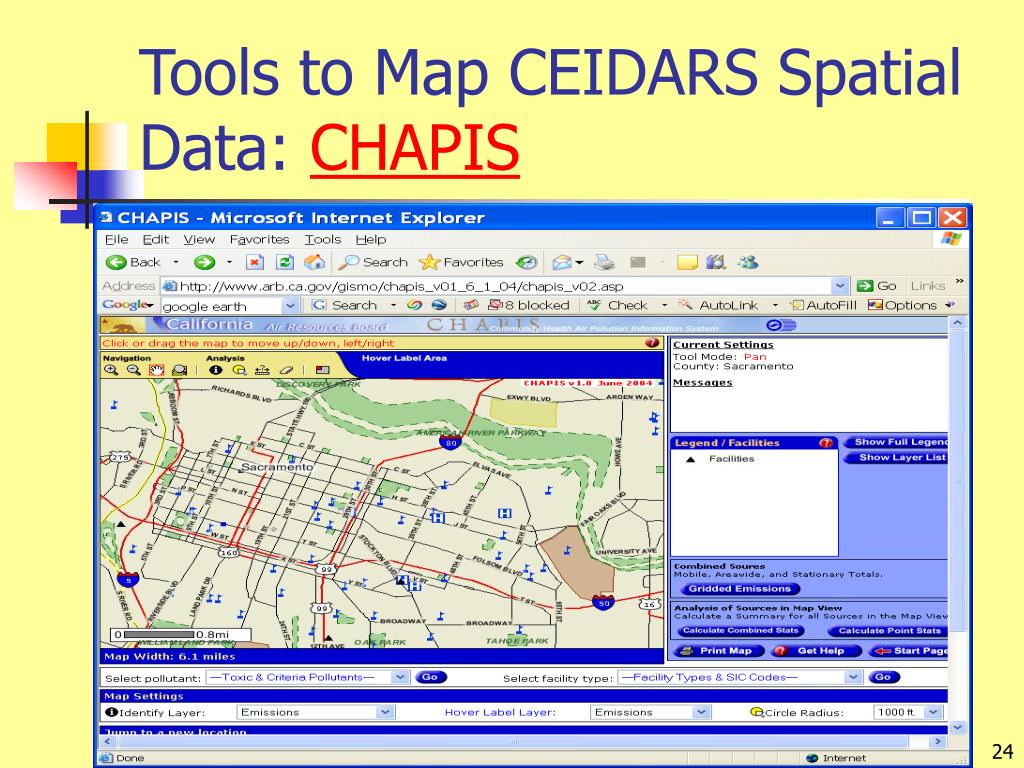Click the Google toolbar Search button
The height and width of the screenshot is (768, 1024).
(x=345, y=305)
